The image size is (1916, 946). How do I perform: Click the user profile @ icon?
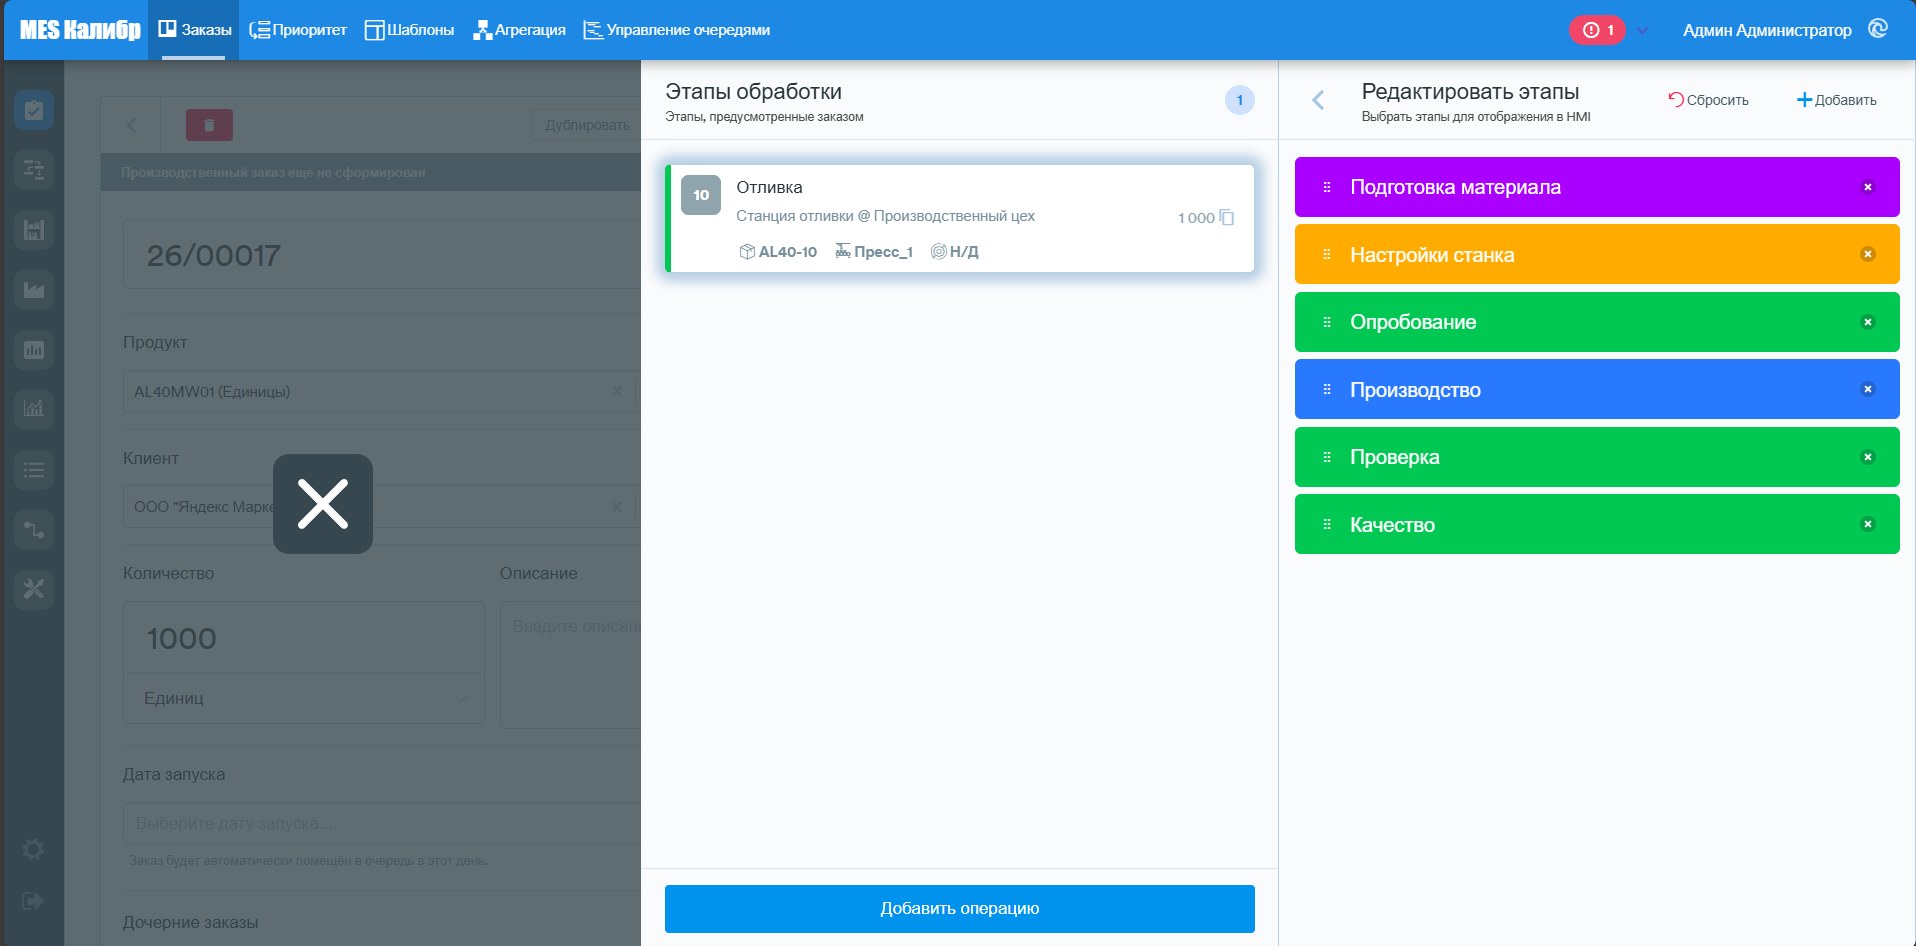1878,29
